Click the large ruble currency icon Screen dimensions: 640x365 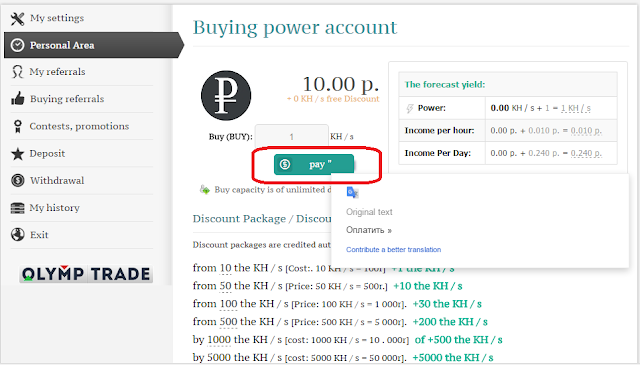(x=226, y=96)
